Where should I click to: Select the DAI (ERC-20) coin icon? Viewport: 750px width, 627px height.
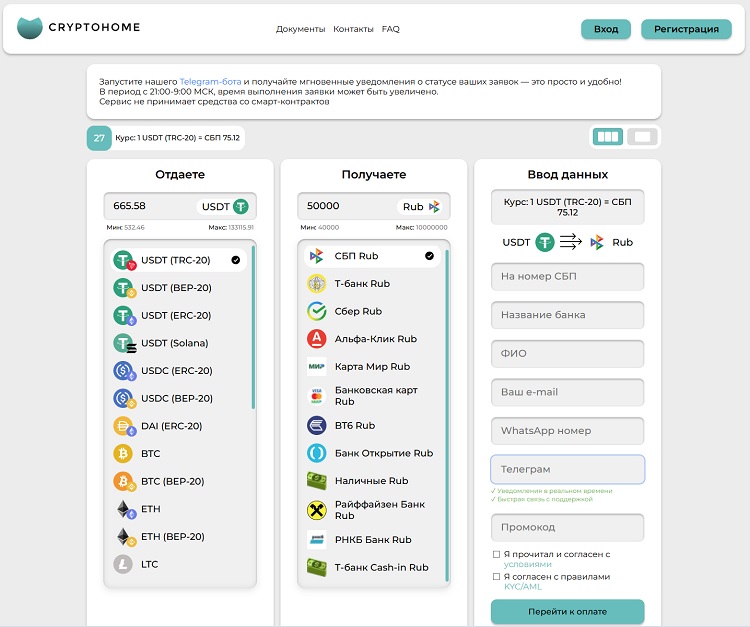(124, 426)
